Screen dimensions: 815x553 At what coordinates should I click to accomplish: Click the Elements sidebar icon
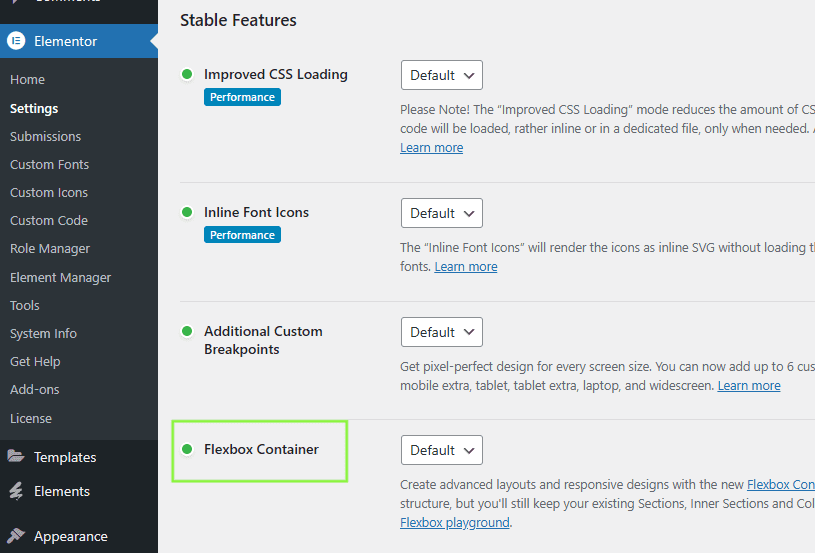point(16,491)
